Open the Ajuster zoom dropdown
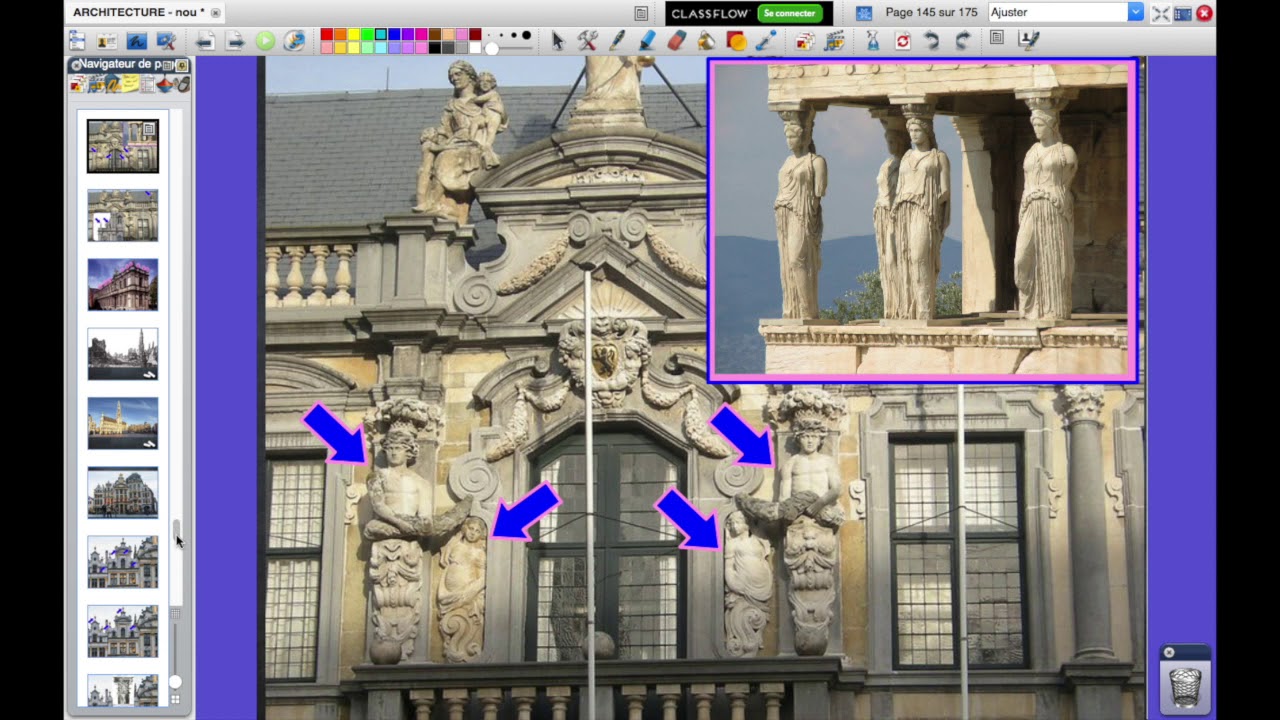The width and height of the screenshot is (1280, 720). pos(1065,12)
